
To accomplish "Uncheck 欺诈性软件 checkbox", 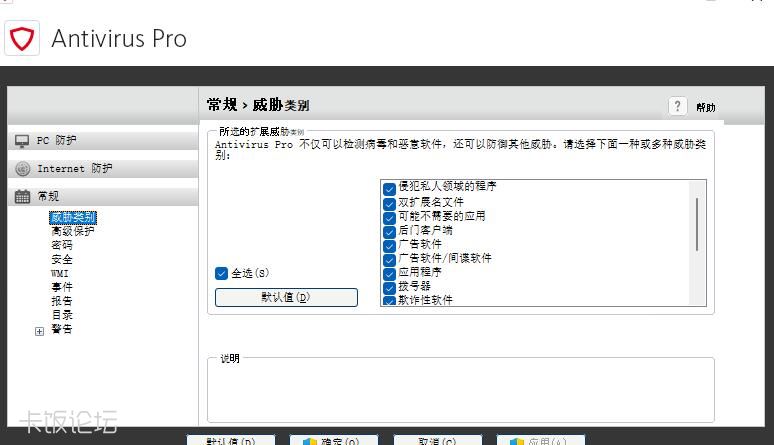I will tap(389, 300).
